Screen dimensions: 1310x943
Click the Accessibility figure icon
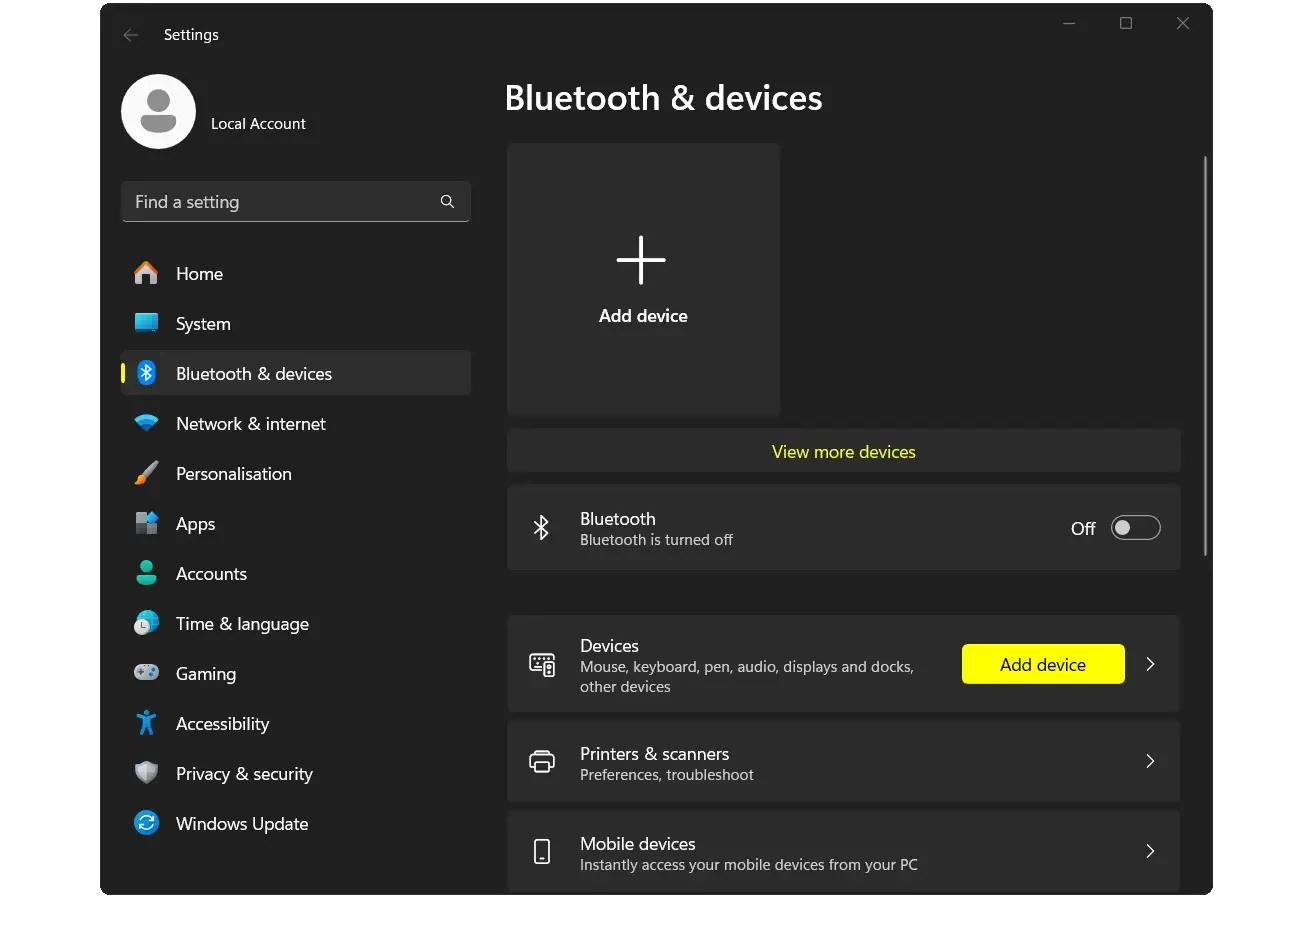(x=146, y=723)
